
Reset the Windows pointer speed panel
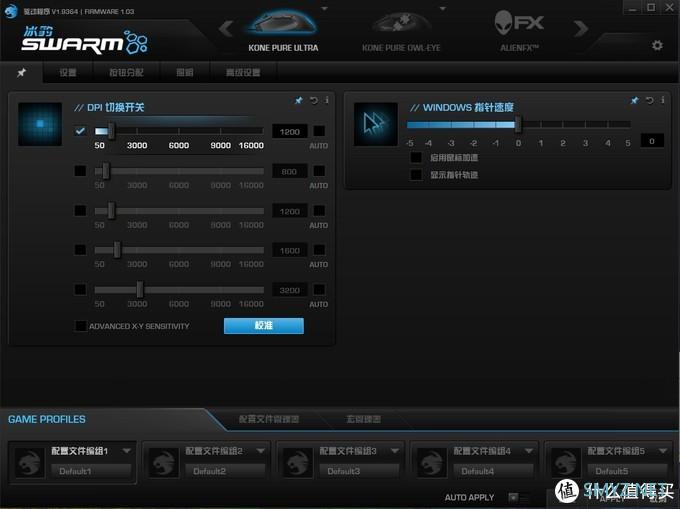click(649, 101)
